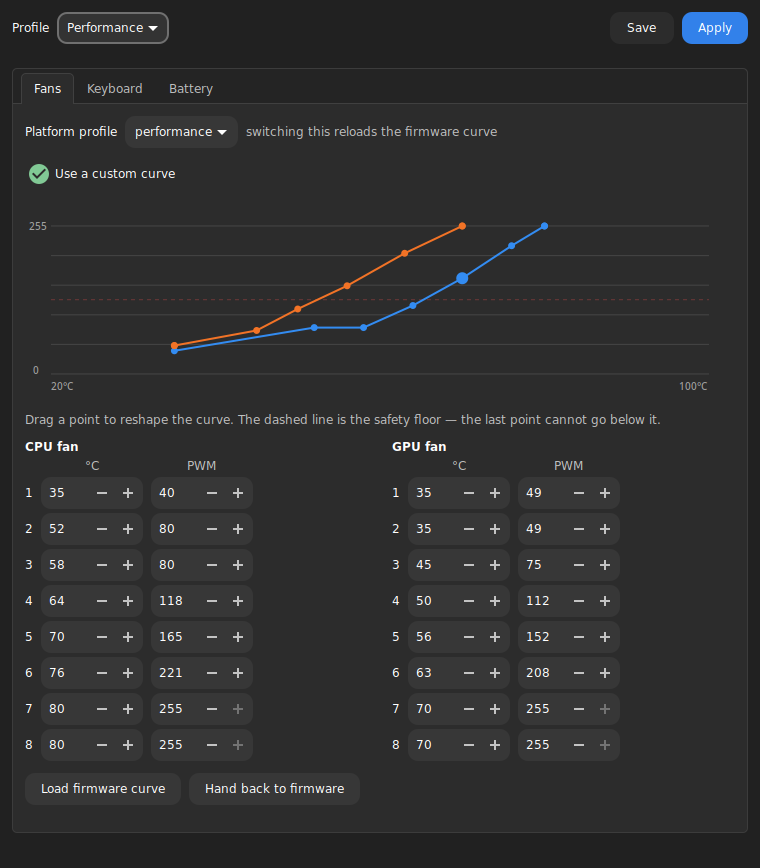Screen dimensions: 760x868
Task: Decrease CPU fan point 2 PWM
Action: coord(212,529)
